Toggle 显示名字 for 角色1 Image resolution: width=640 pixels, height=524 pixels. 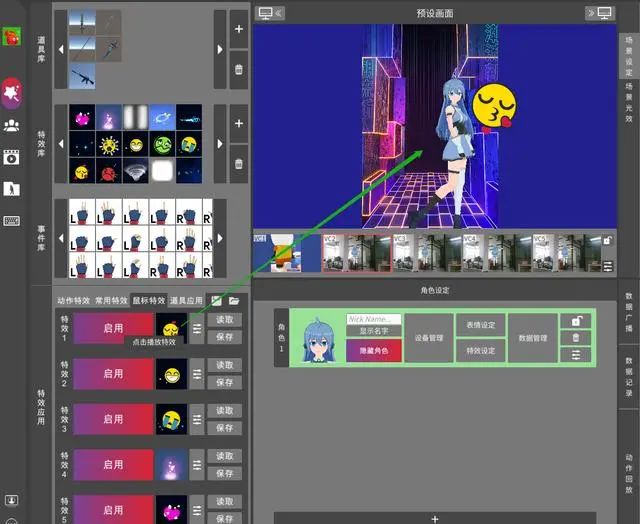click(374, 331)
